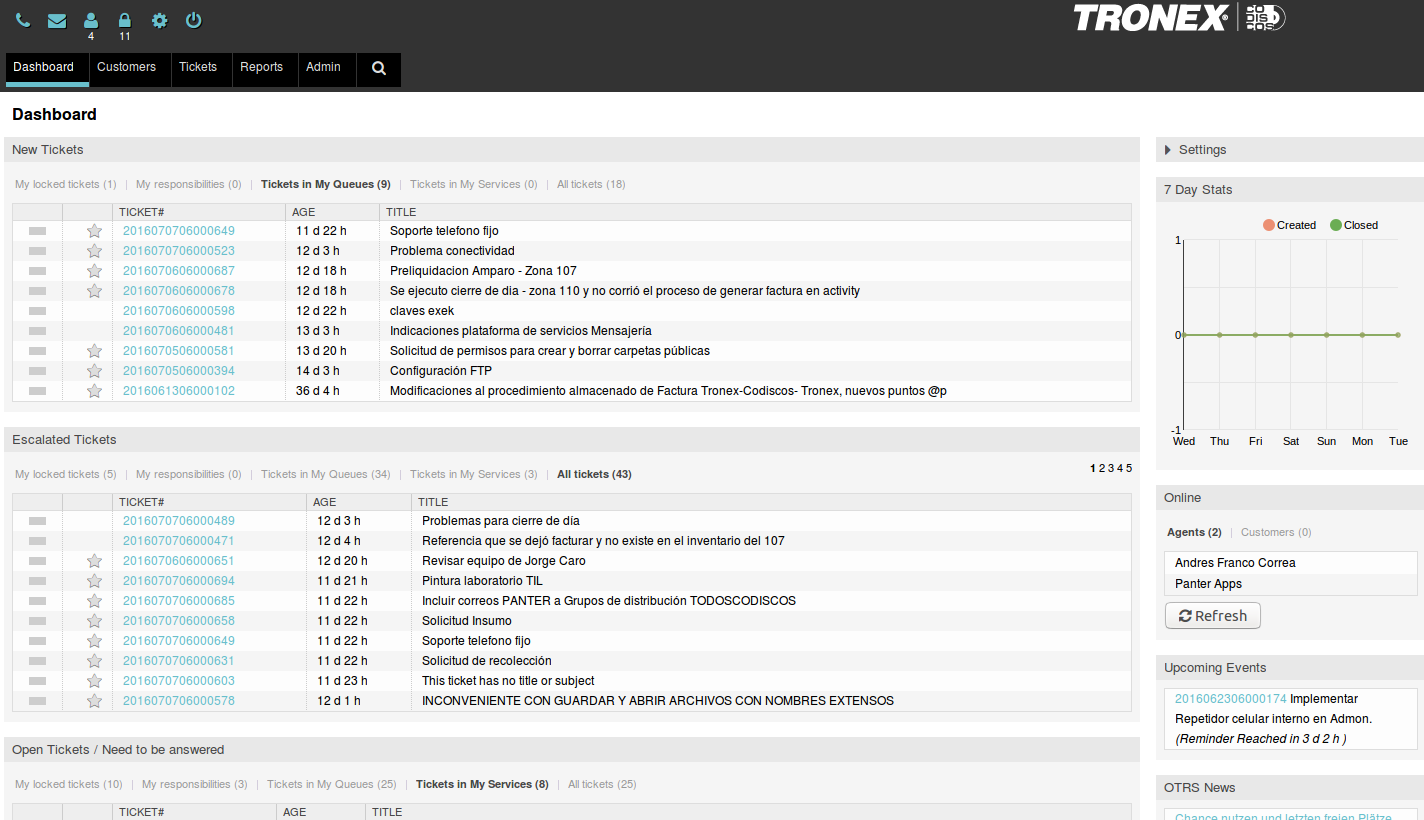The width and height of the screenshot is (1424, 820).
Task: Click priority flag of new ticket 2016070606000481
Action: [x=38, y=331]
